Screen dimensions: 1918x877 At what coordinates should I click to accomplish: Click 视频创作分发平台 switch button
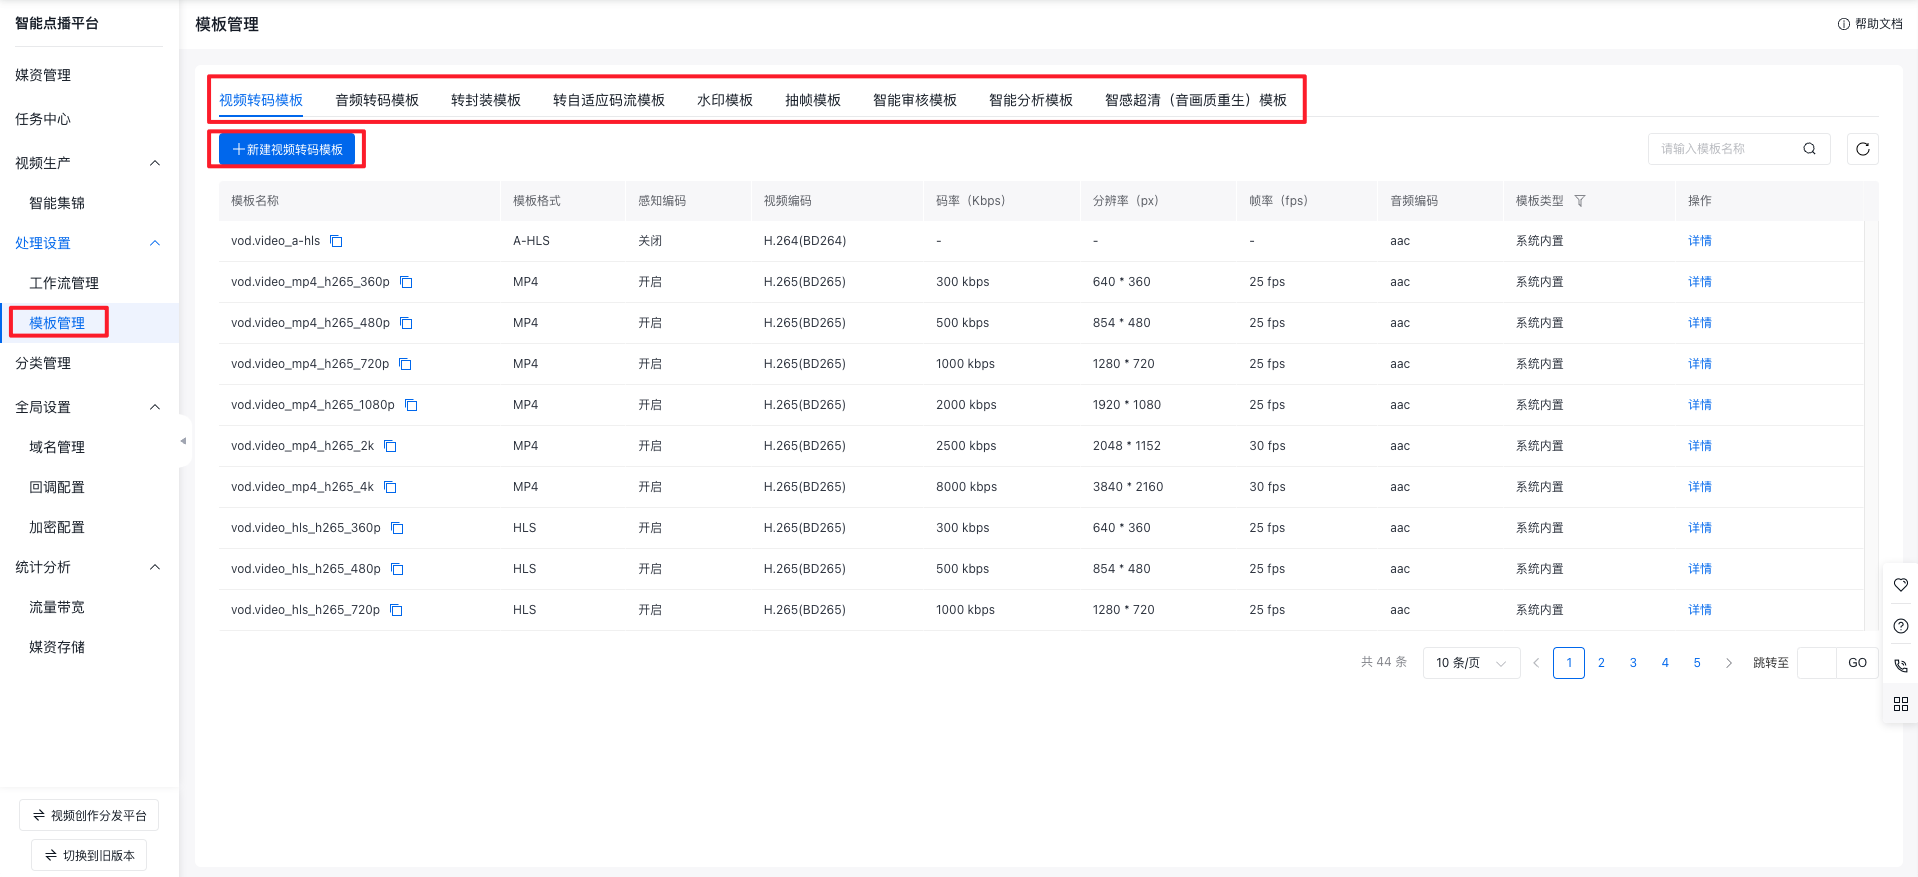pyautogui.click(x=89, y=815)
